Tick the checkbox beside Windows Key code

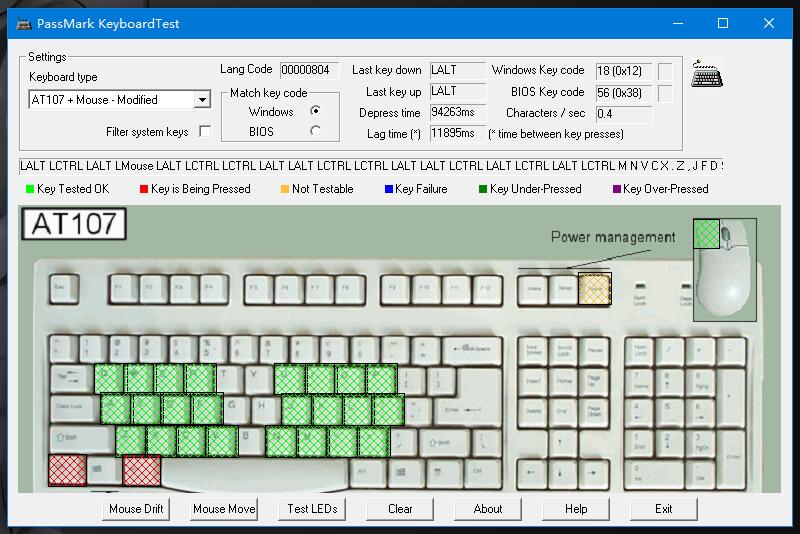(x=665, y=71)
